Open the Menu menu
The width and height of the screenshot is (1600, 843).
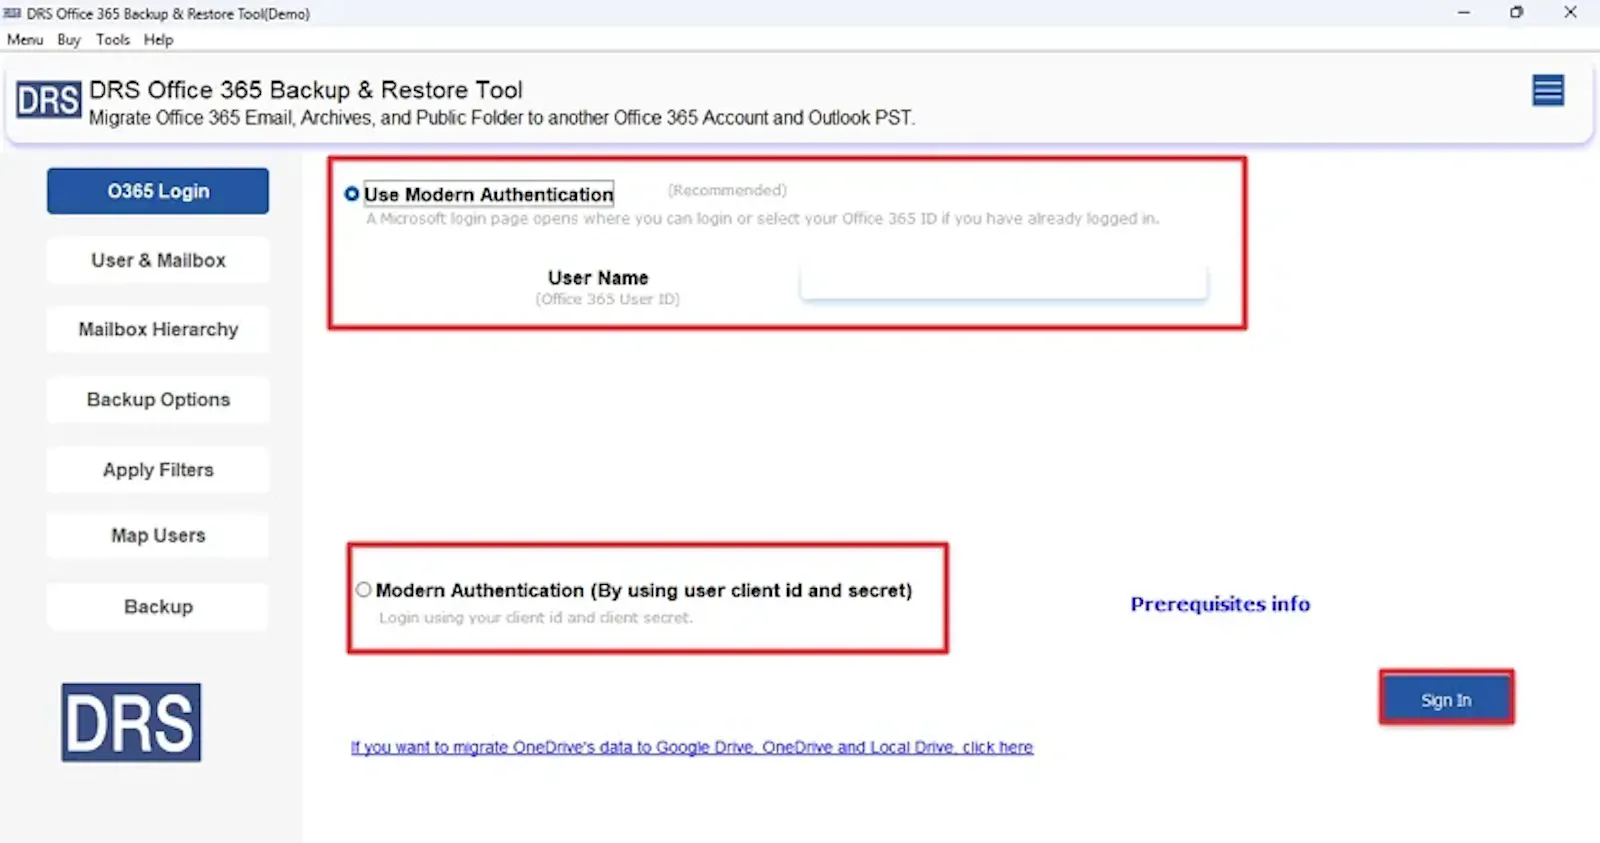25,40
